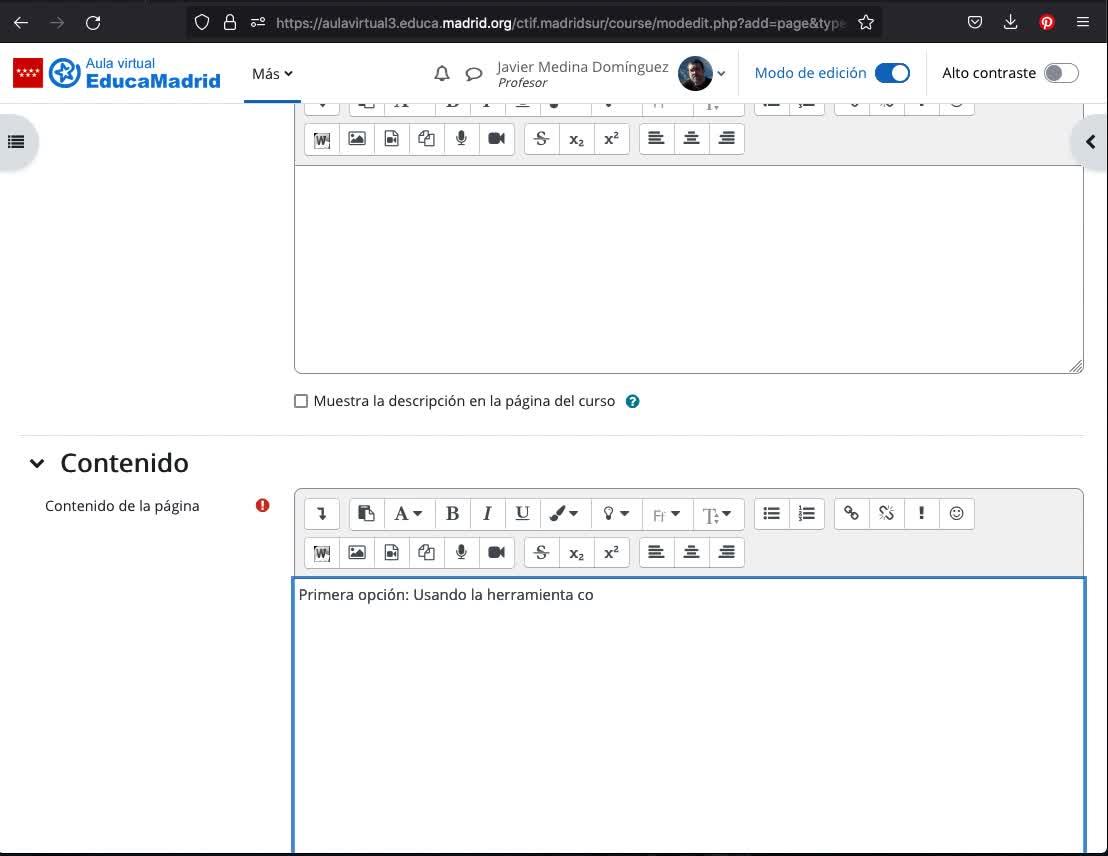This screenshot has width=1108, height=856.
Task: Open help for Muestra la descripción
Action: point(632,401)
